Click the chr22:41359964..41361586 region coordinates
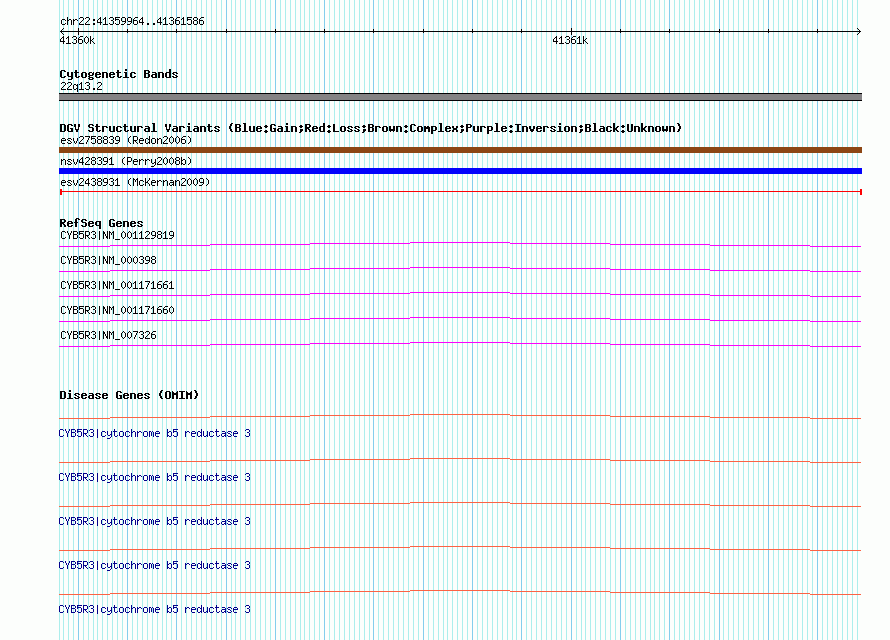The image size is (890, 640). pos(132,22)
